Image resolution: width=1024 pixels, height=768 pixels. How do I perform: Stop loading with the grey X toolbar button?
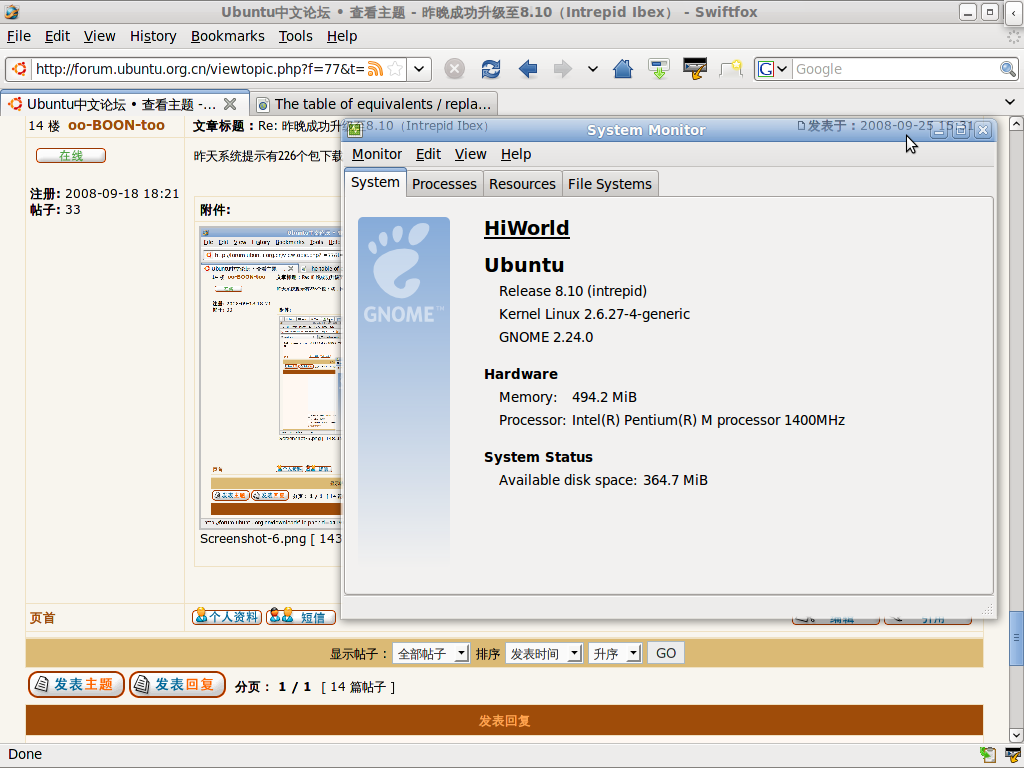(455, 69)
